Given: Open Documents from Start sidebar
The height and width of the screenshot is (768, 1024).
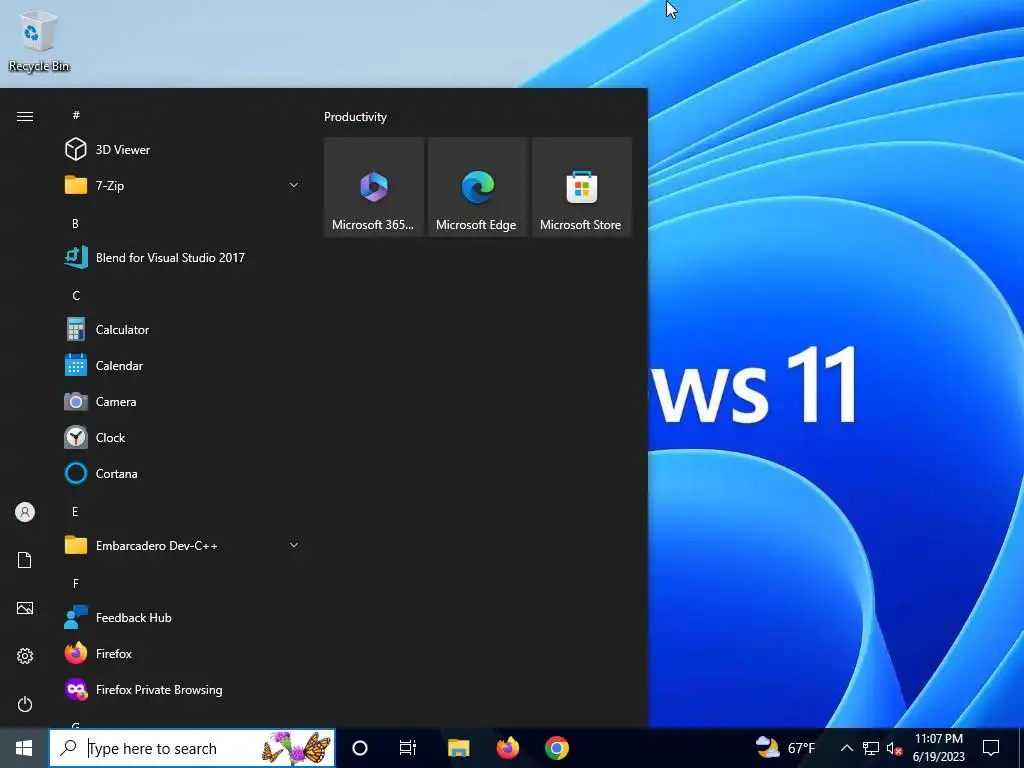Looking at the screenshot, I should pyautogui.click(x=25, y=560).
